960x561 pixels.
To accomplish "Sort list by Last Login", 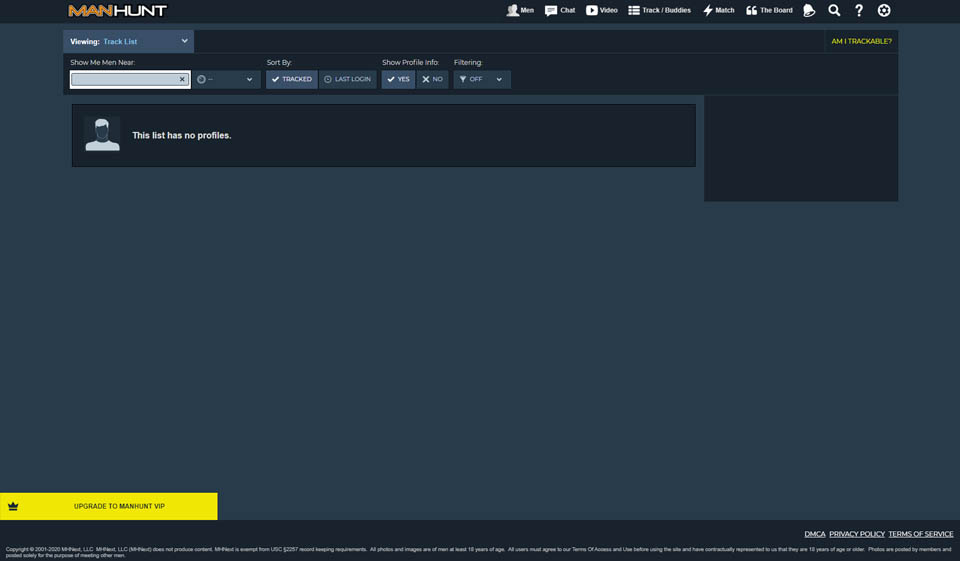I will [348, 79].
